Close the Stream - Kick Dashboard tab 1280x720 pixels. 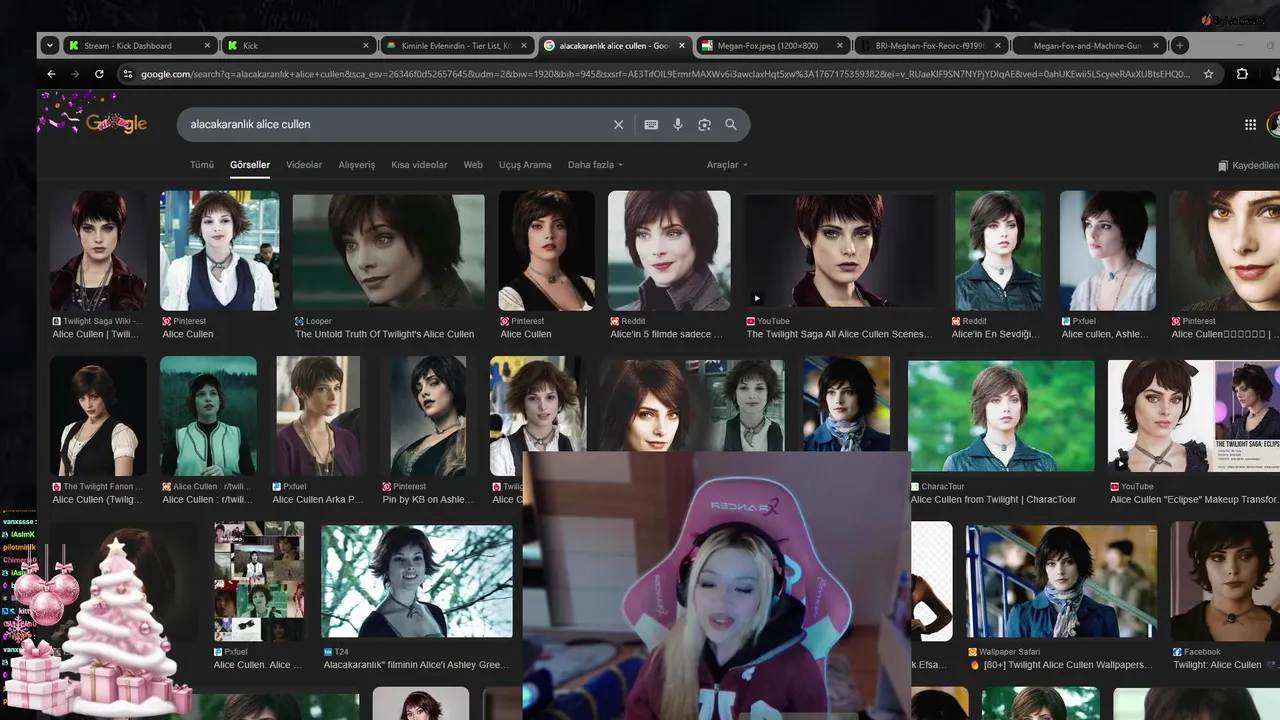[208, 46]
